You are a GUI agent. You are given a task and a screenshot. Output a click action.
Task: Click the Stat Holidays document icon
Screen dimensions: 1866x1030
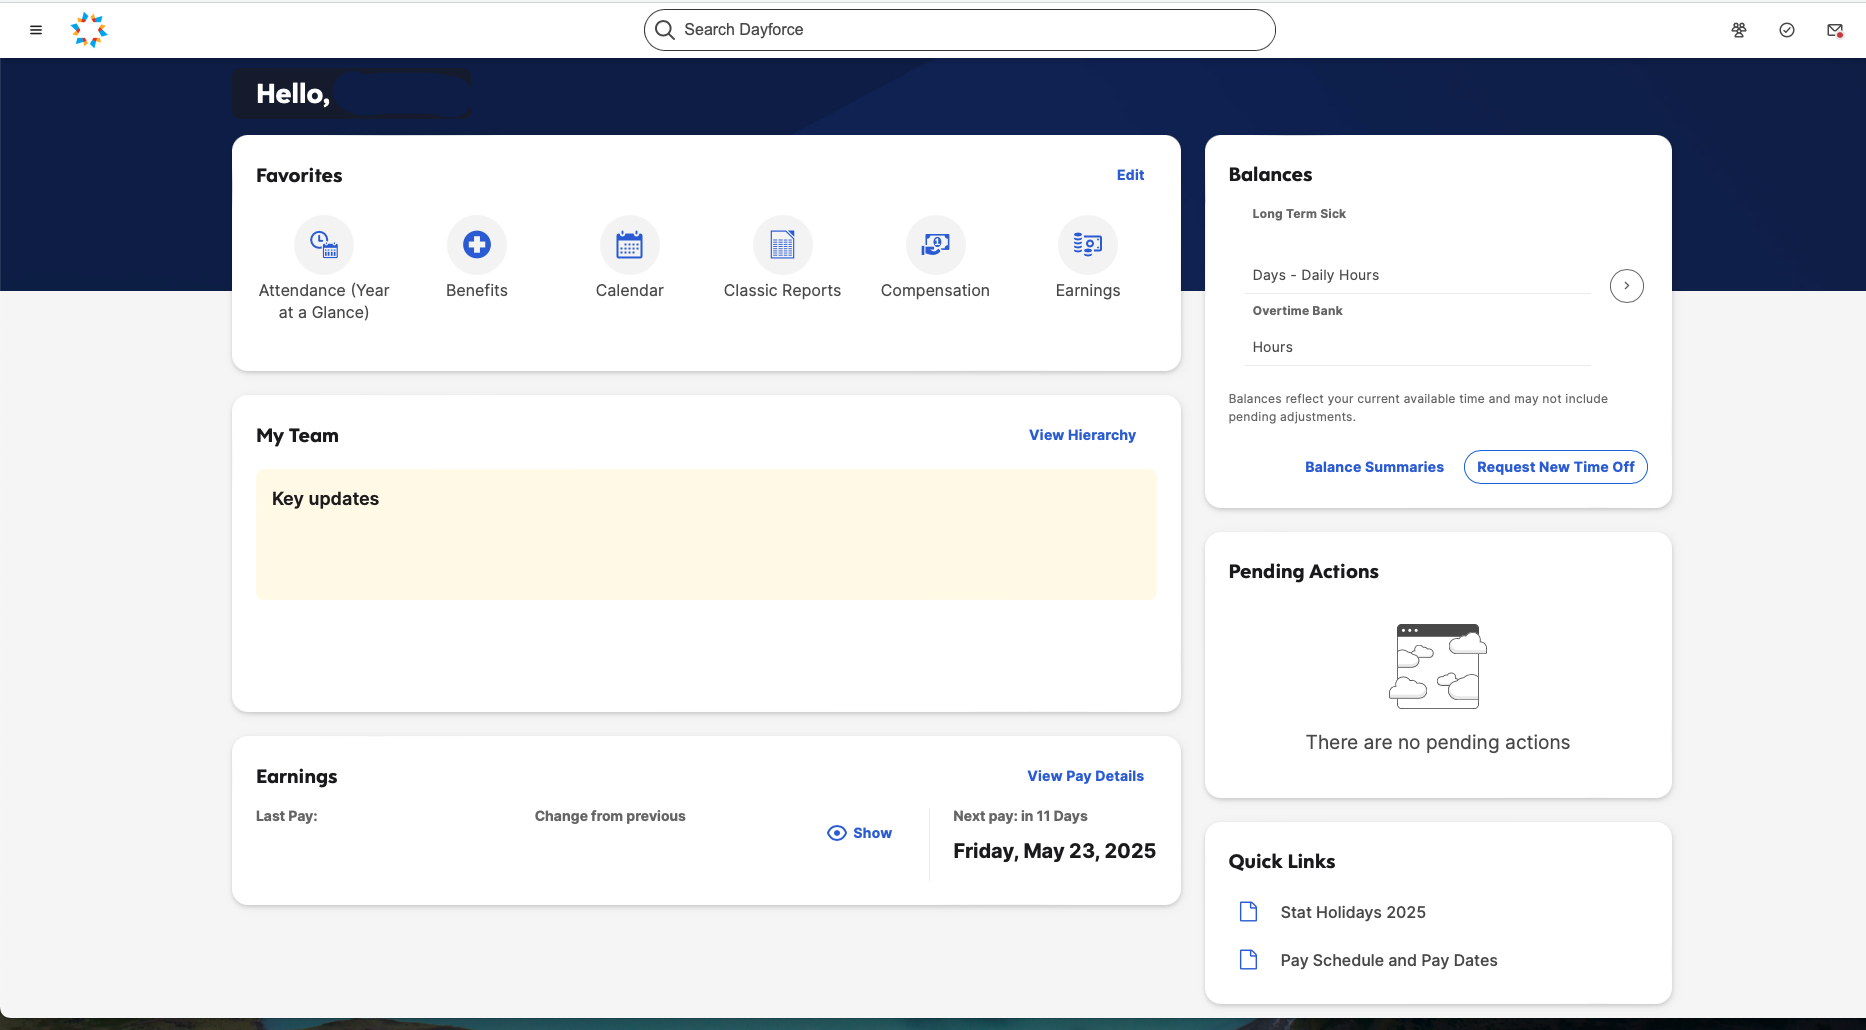click(1248, 912)
